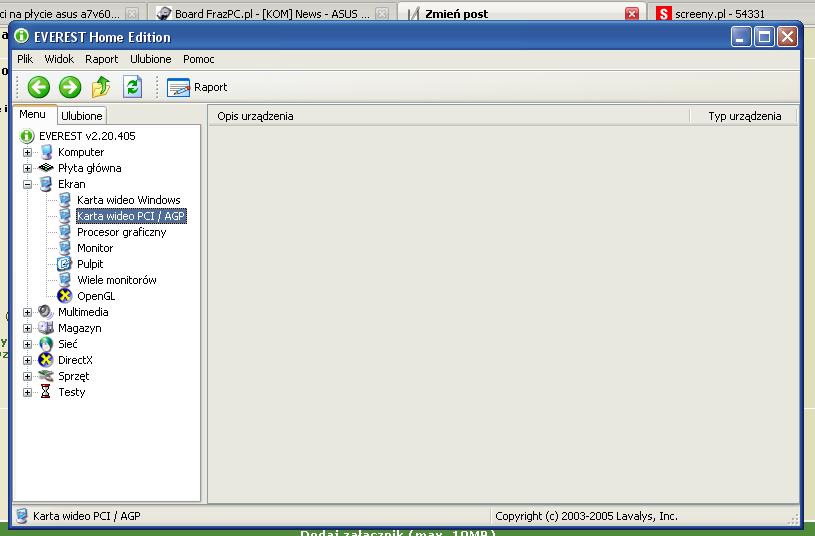
Task: Open the Raport wizard toolbar button
Action: tap(197, 87)
